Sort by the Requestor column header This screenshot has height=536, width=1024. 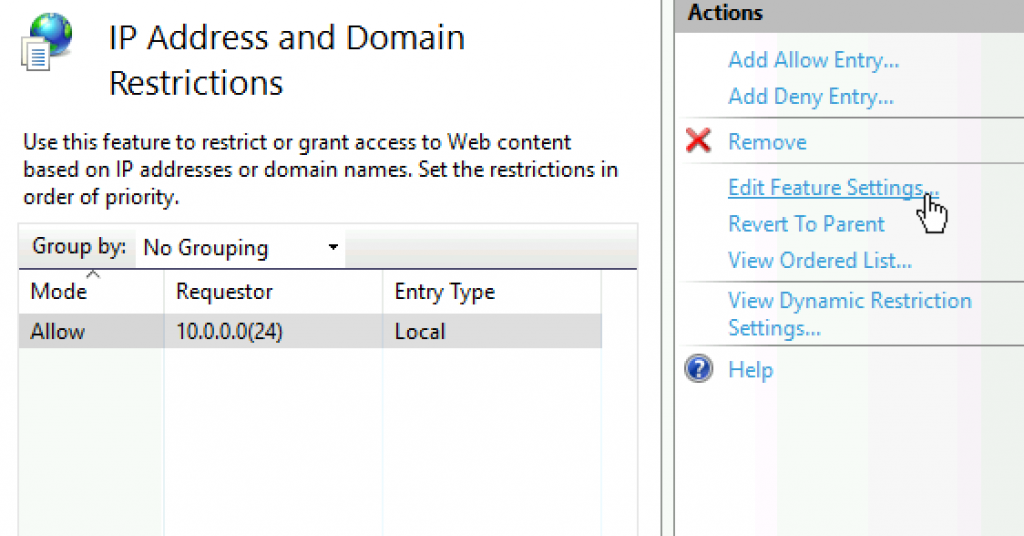pos(224,292)
